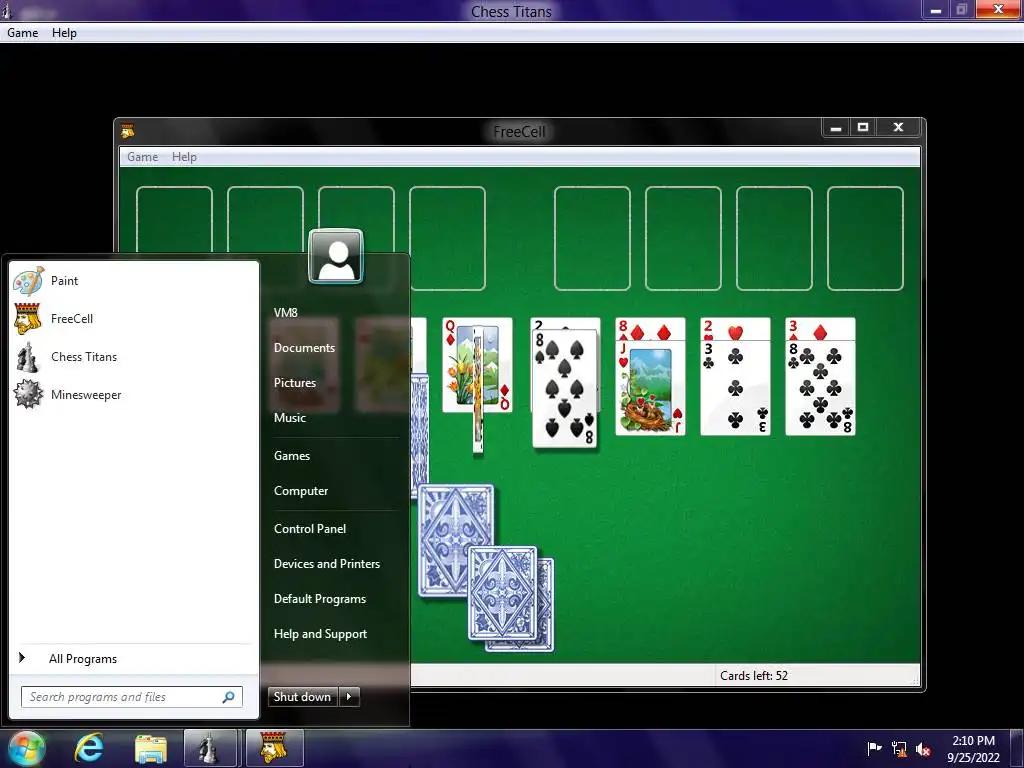This screenshot has height=768, width=1024.
Task: Open Pictures from the Start menu
Action: click(x=295, y=383)
